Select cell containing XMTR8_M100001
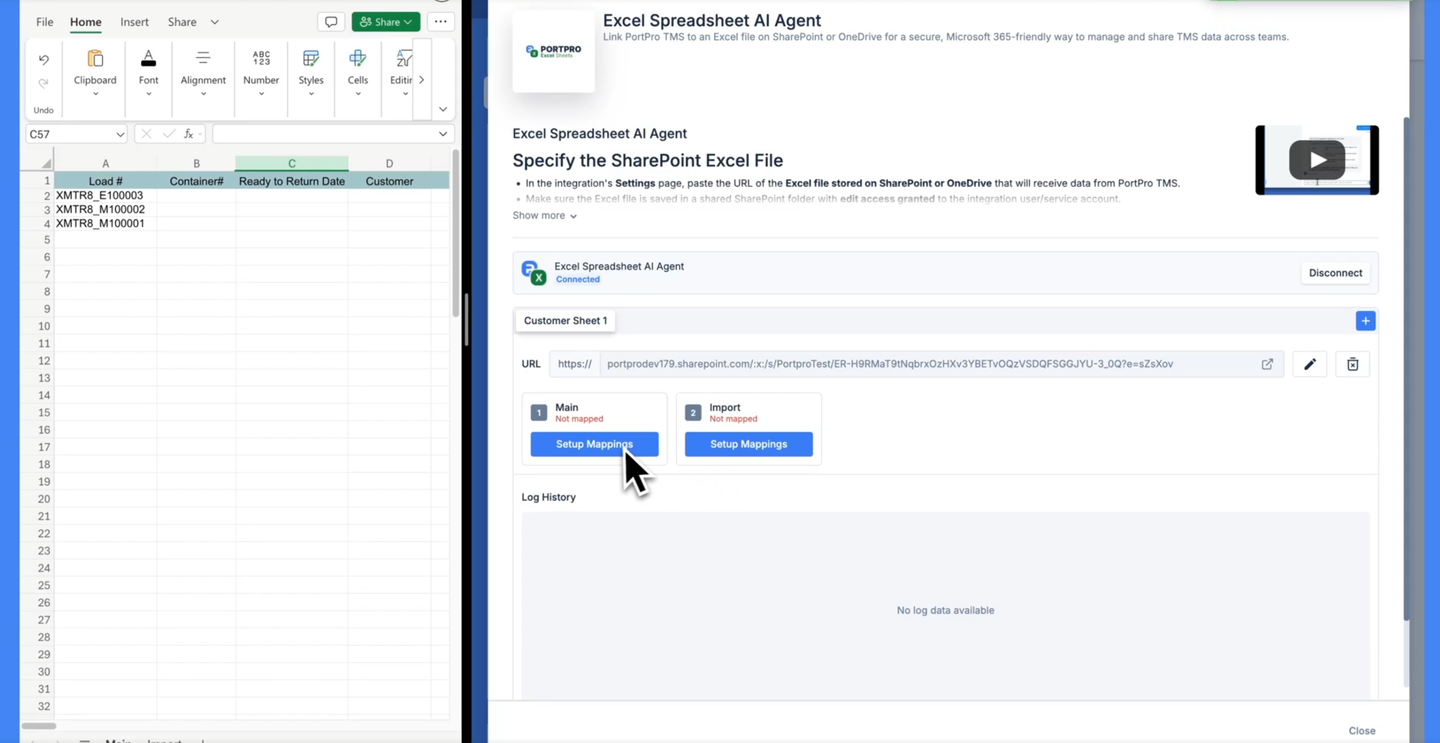The image size is (1440, 743). tap(105, 224)
